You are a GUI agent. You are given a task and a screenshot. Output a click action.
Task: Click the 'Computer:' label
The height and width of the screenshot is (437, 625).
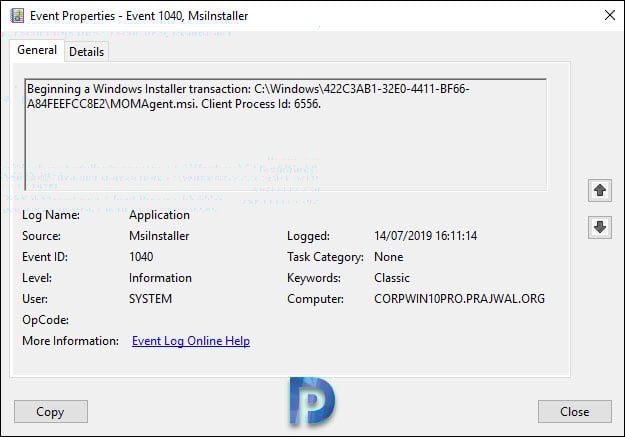(315, 299)
